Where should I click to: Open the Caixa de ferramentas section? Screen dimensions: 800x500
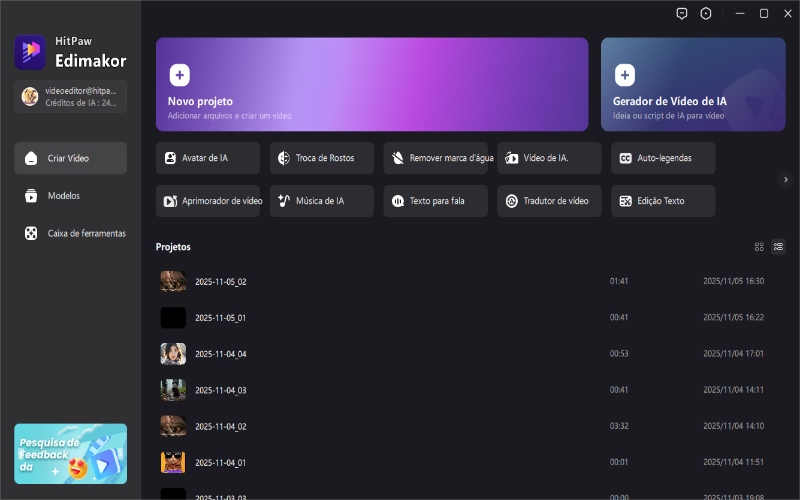(x=70, y=233)
